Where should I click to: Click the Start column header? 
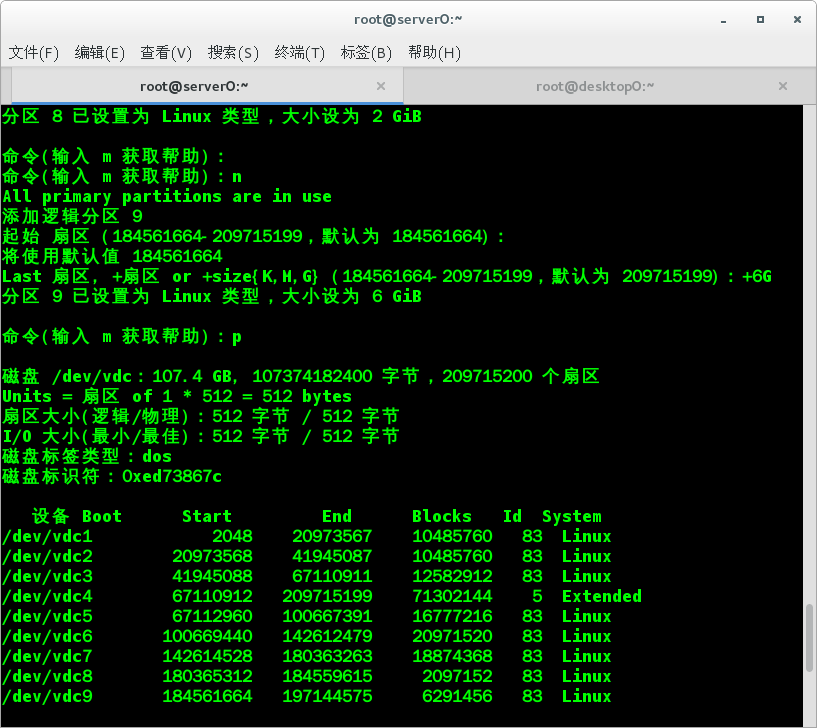click(x=207, y=516)
